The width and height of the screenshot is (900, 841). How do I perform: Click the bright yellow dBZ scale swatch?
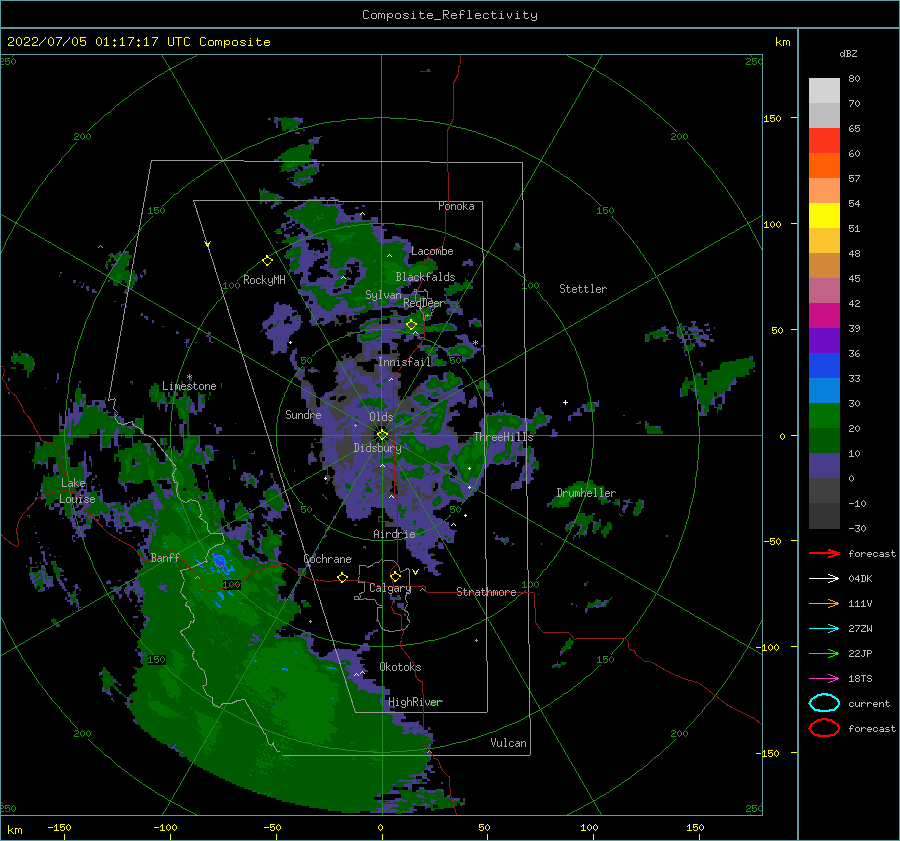(x=824, y=216)
